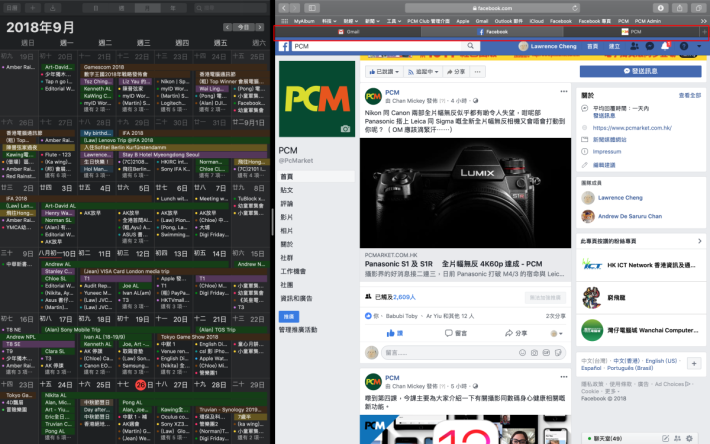Open Facebook help question mark icon

tap(684, 46)
